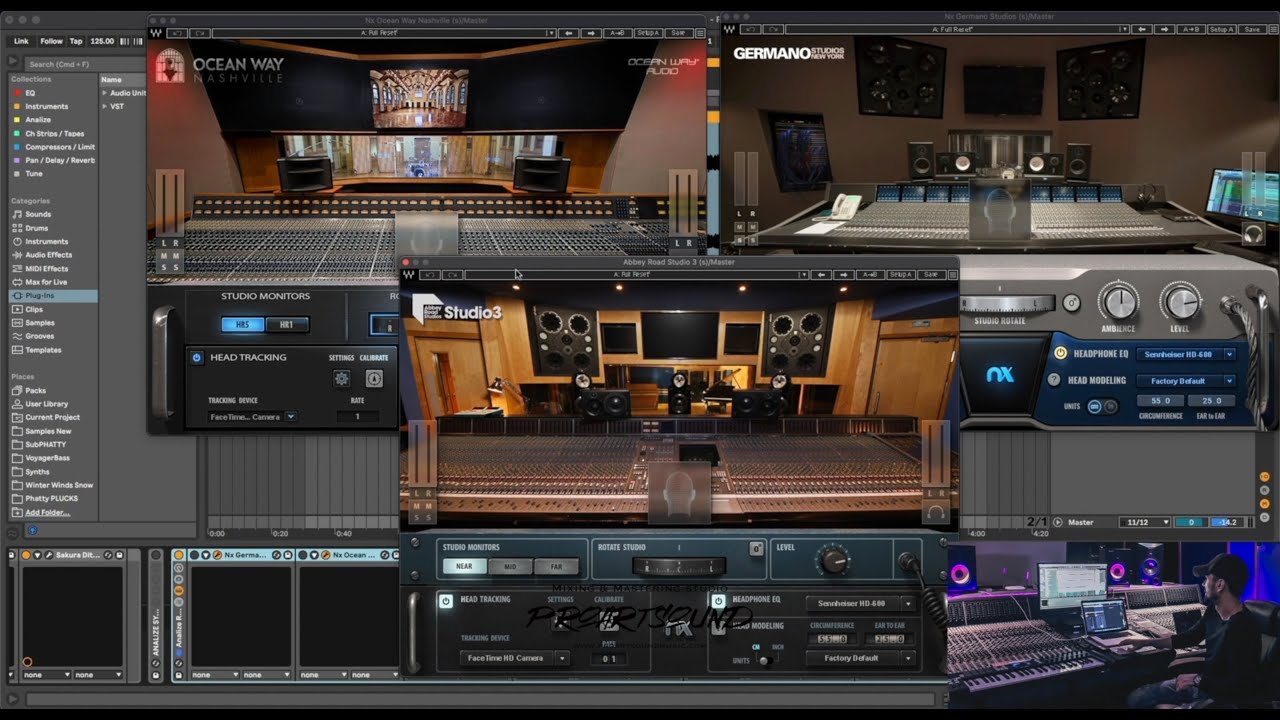
Task: Toggle Headphone EQ power in Germano window
Action: click(x=1061, y=353)
